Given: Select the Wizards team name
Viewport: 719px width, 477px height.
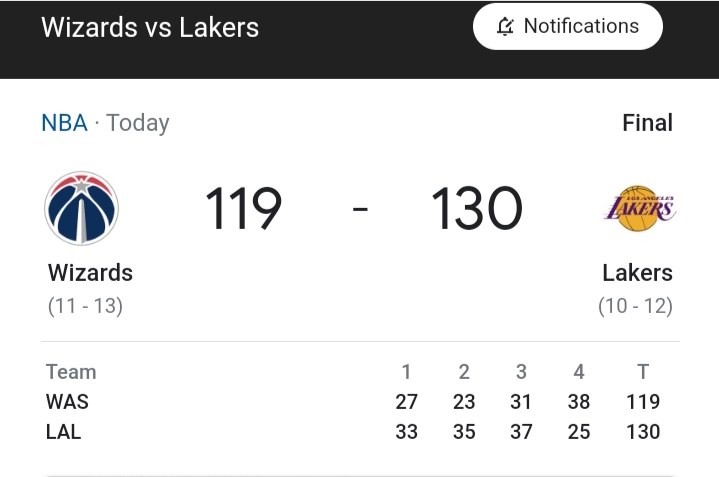Looking at the screenshot, I should [90, 273].
